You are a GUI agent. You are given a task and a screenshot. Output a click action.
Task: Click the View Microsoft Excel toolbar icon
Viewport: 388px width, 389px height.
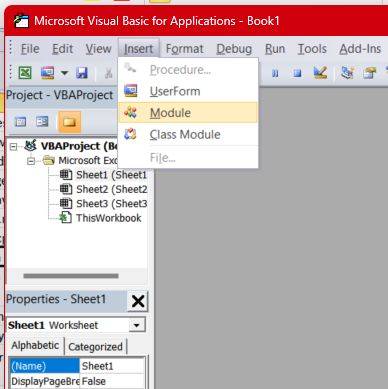pyautogui.click(x=25, y=72)
